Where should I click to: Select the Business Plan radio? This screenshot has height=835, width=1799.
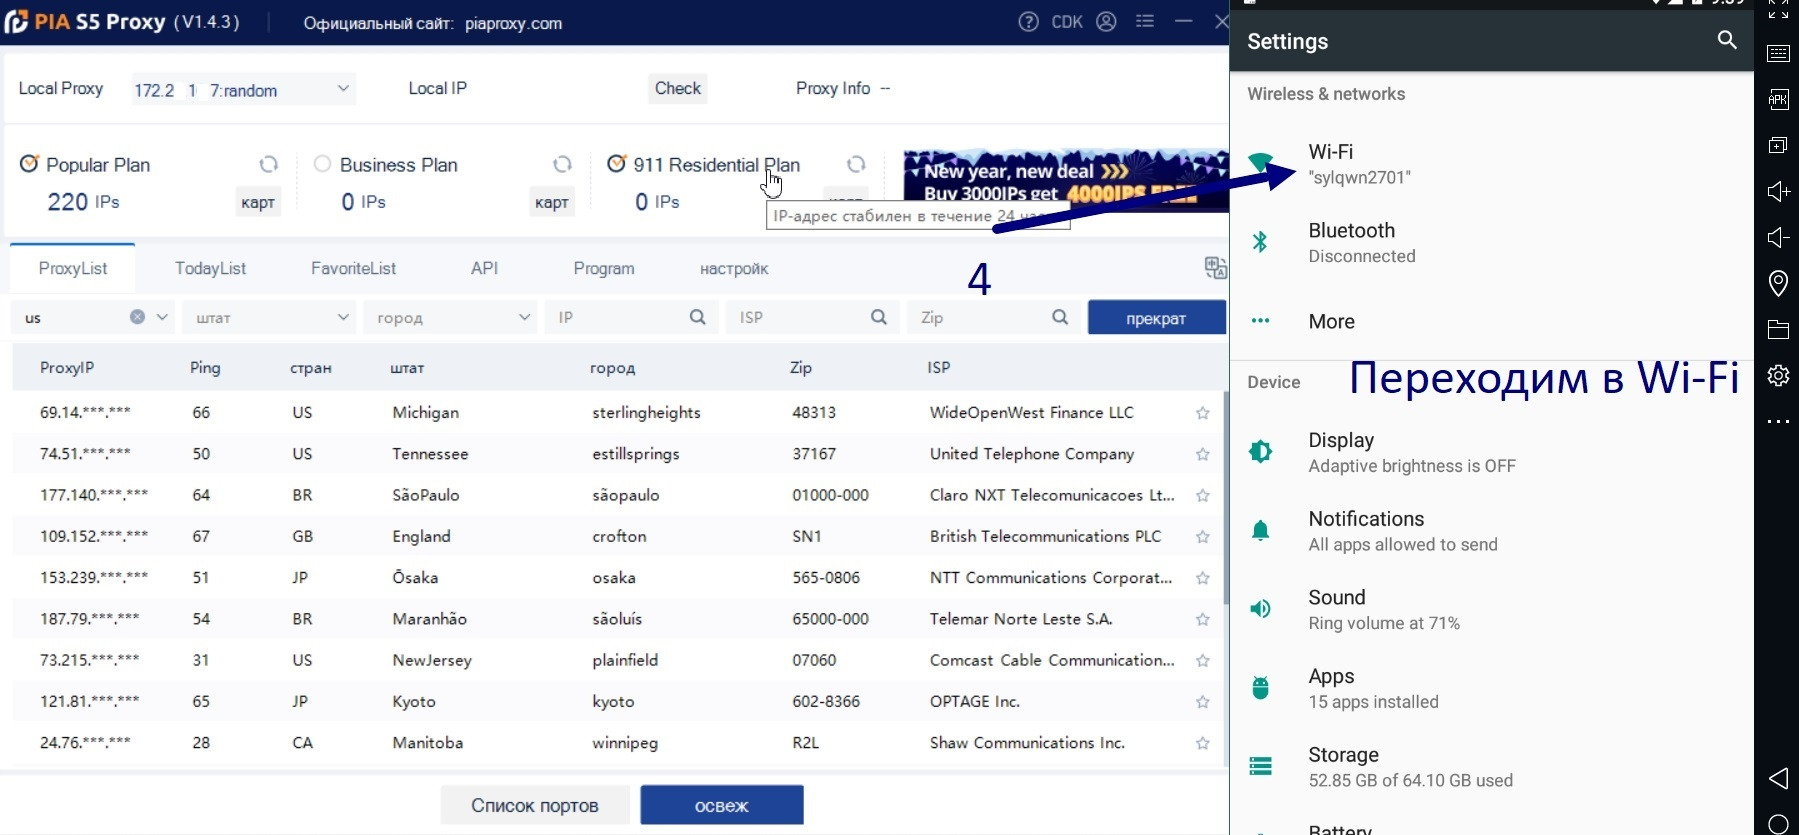tap(322, 164)
